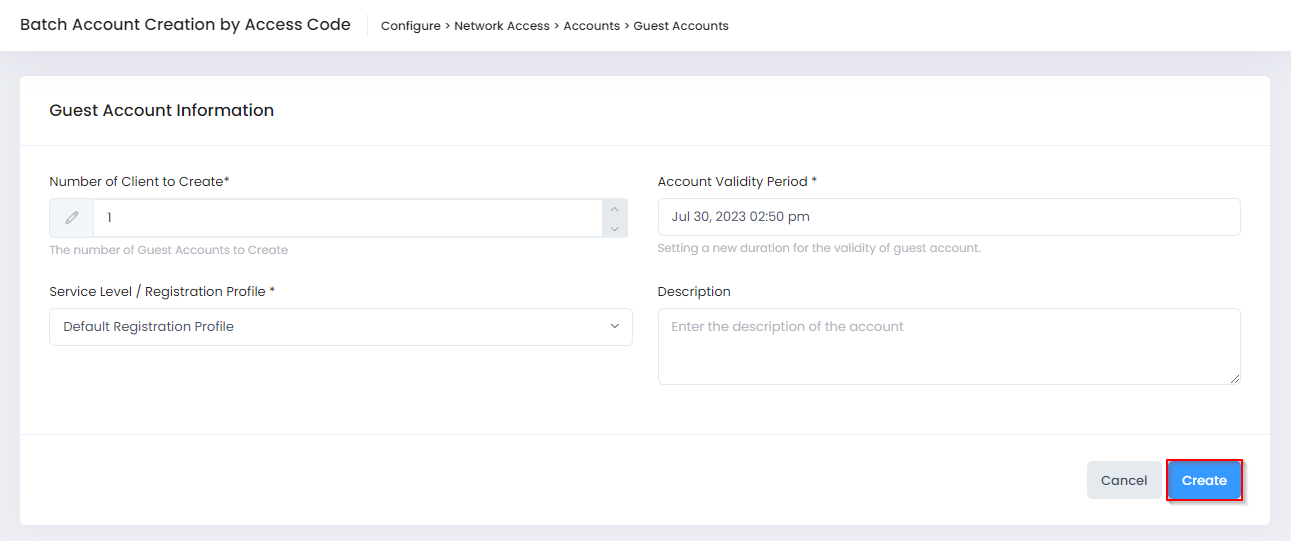
Task: Click the Description box resize handle
Action: click(x=1235, y=379)
